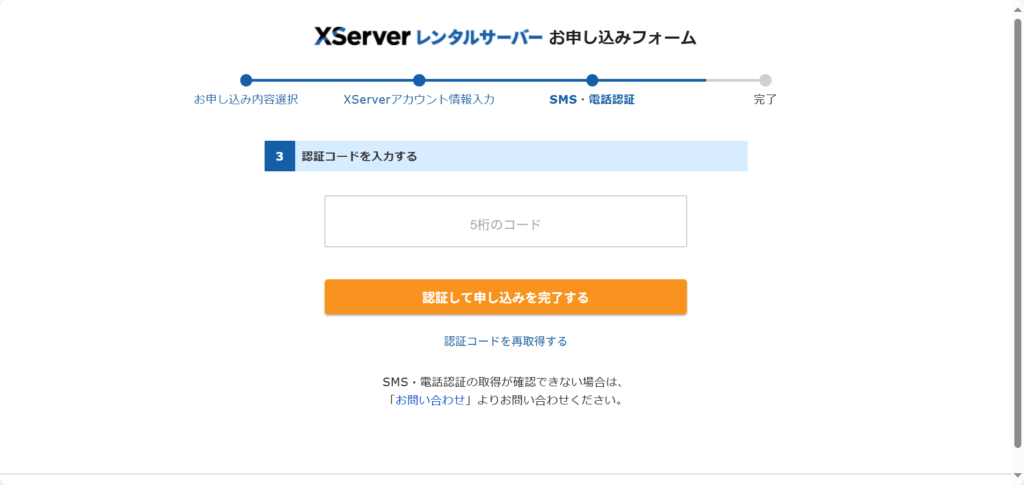Select the XServerアカウント情報入力 step label
The image size is (1024, 485).
point(419,100)
